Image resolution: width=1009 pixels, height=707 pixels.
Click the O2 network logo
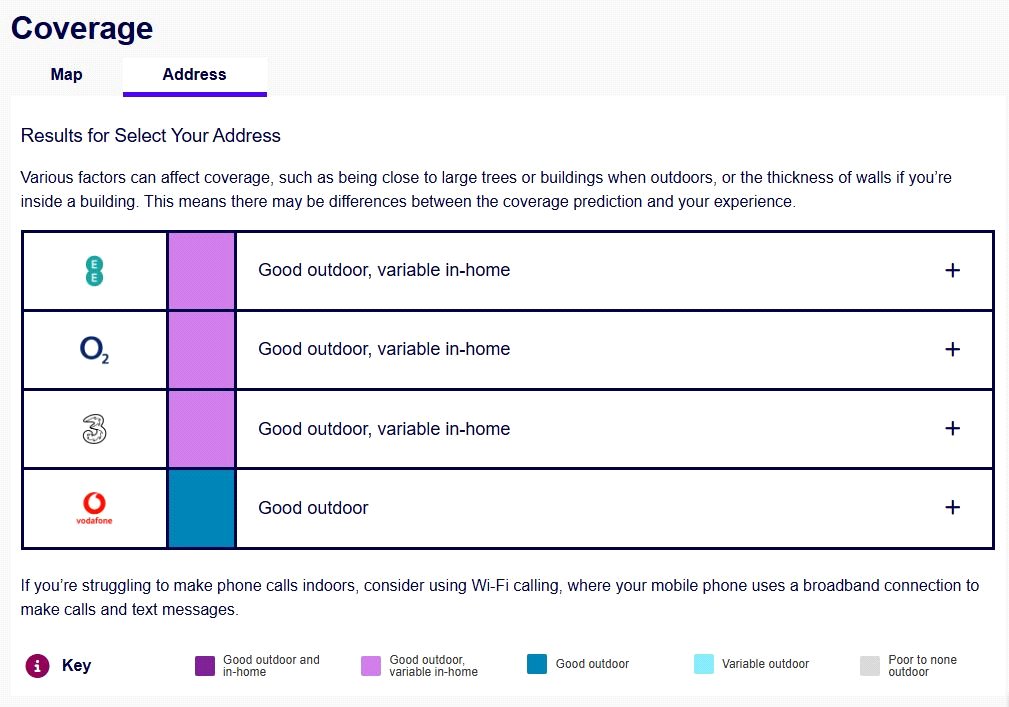[94, 350]
